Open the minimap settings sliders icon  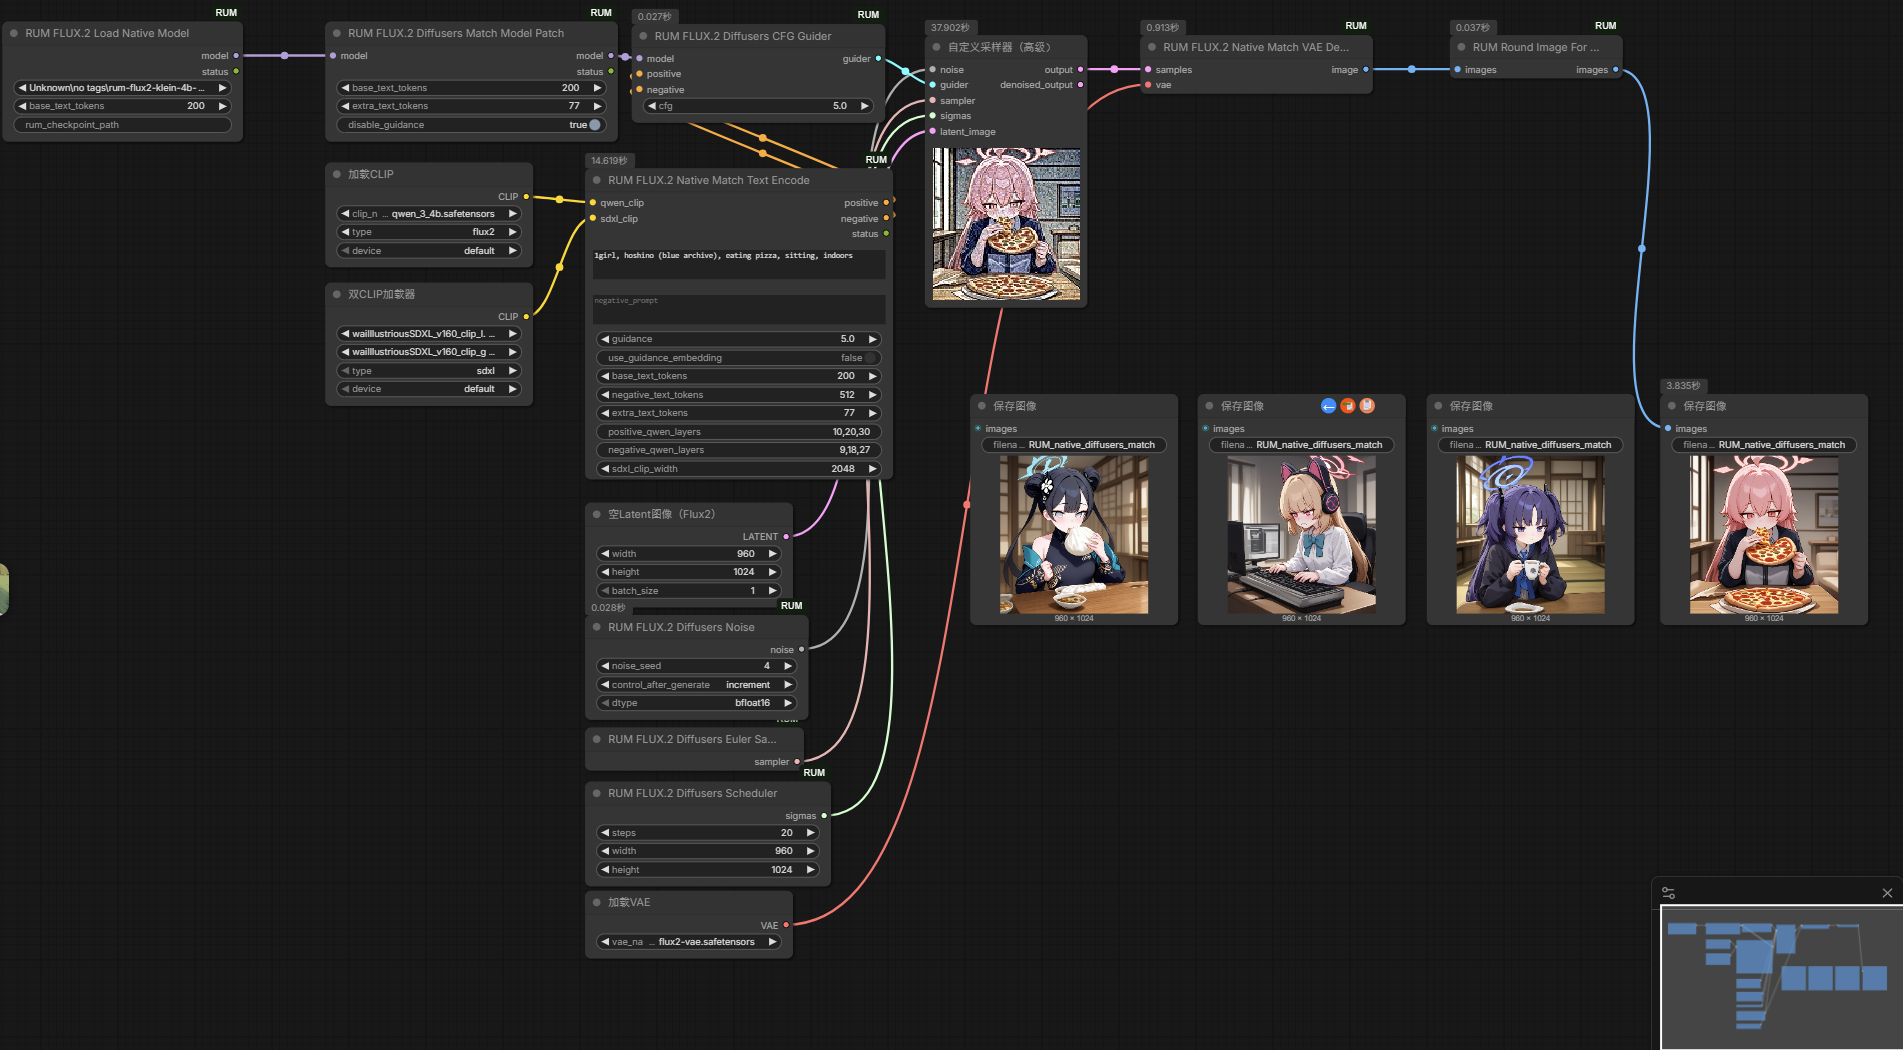click(1668, 893)
